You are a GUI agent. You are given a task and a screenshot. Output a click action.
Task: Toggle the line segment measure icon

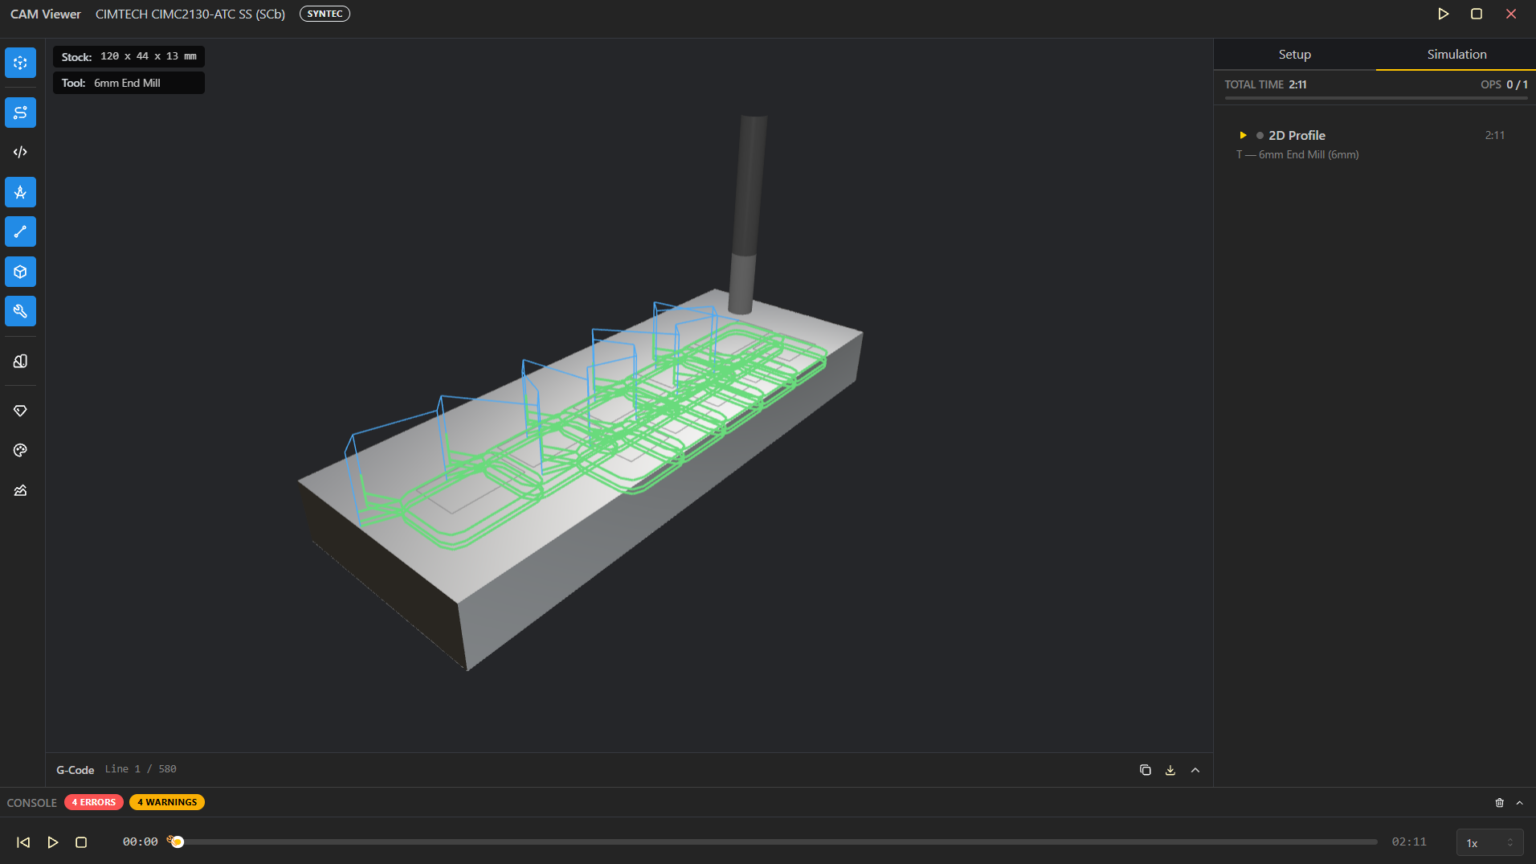[20, 232]
